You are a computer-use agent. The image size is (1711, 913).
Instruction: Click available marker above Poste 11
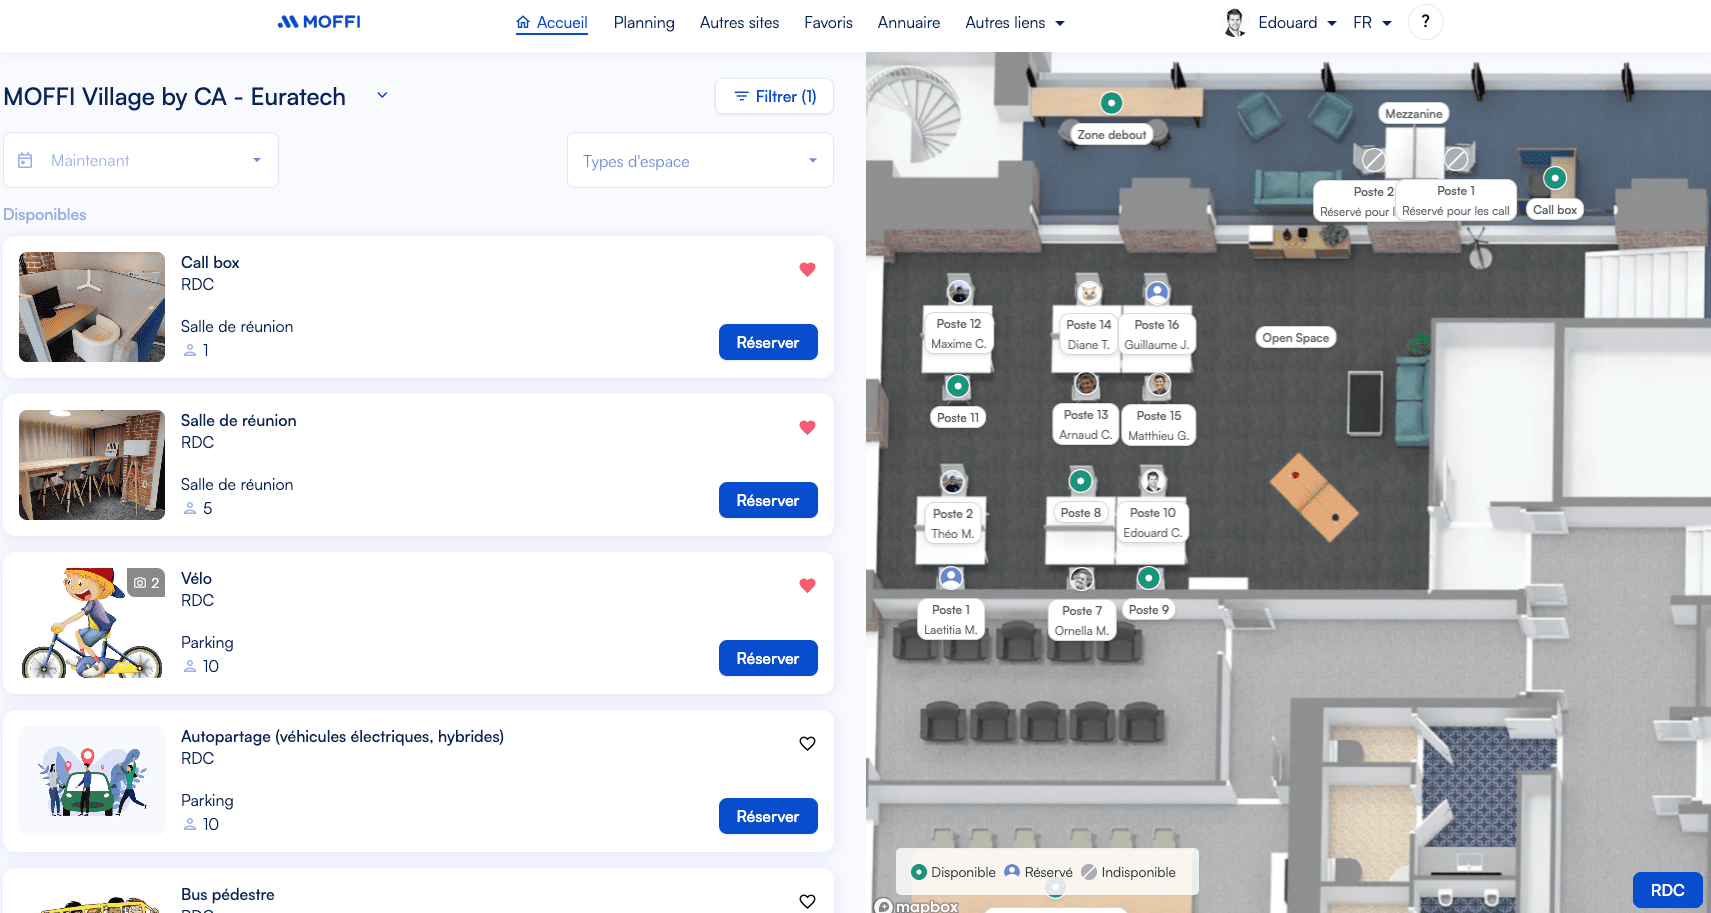pos(958,386)
